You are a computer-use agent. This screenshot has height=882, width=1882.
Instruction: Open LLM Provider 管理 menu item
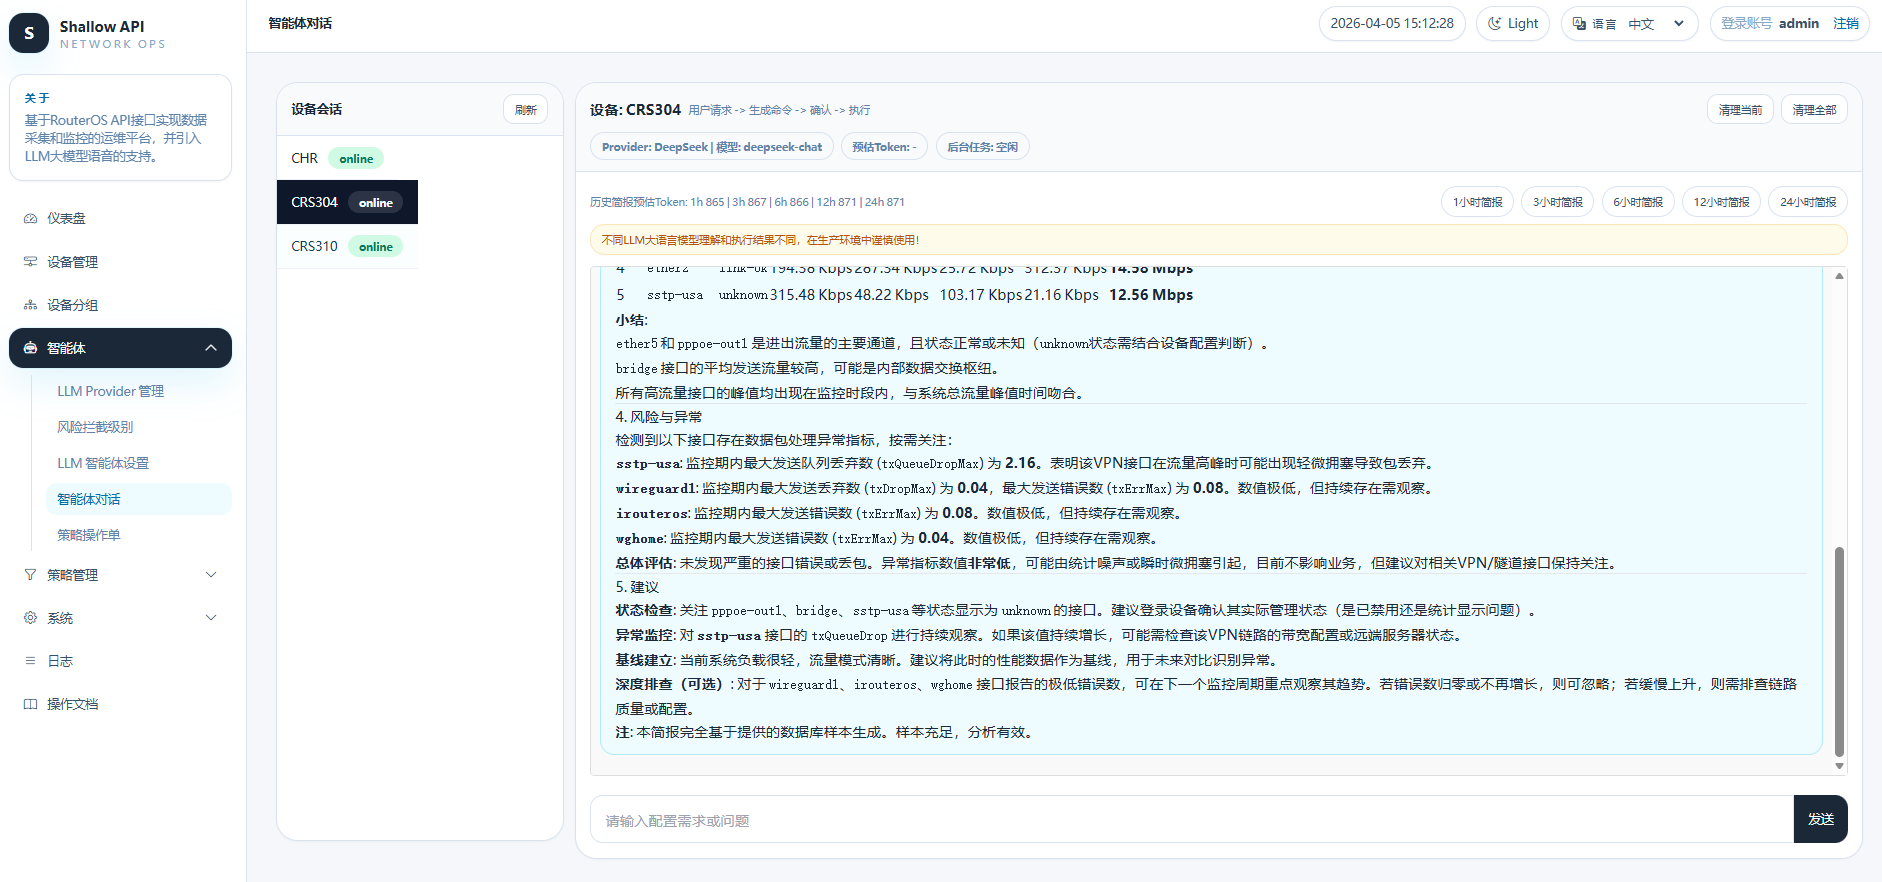point(110,391)
